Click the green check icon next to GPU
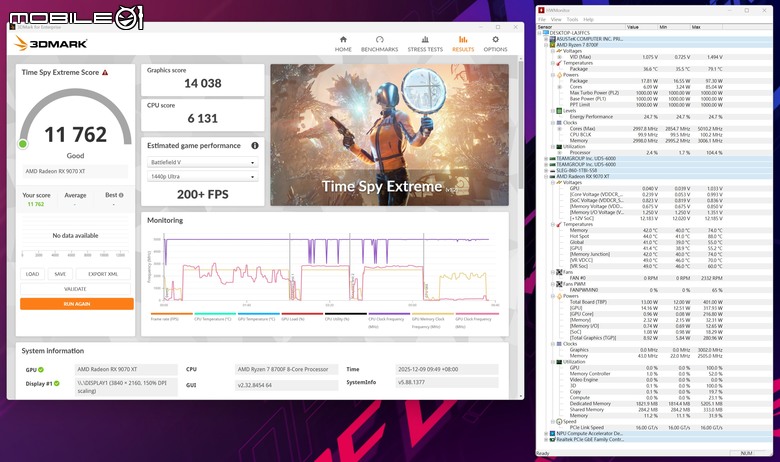Image resolution: width=780 pixels, height=462 pixels. click(x=41, y=370)
